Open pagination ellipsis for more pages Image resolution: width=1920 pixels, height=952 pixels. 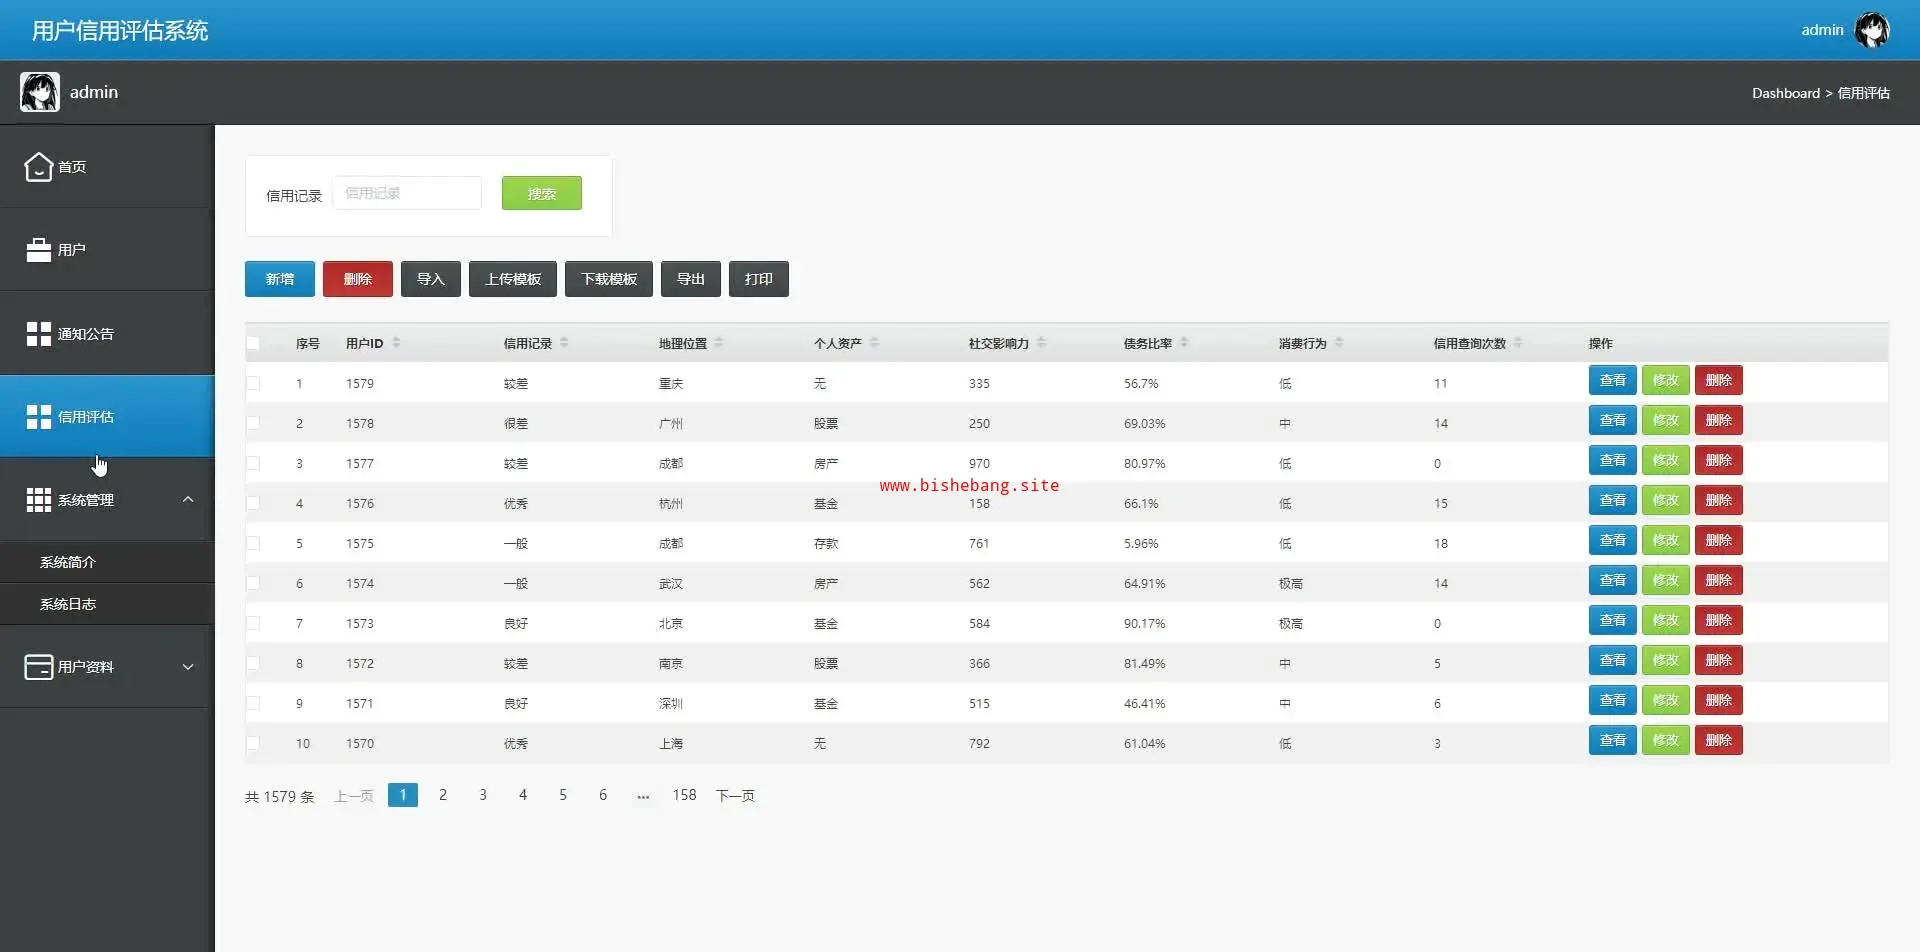pos(643,796)
